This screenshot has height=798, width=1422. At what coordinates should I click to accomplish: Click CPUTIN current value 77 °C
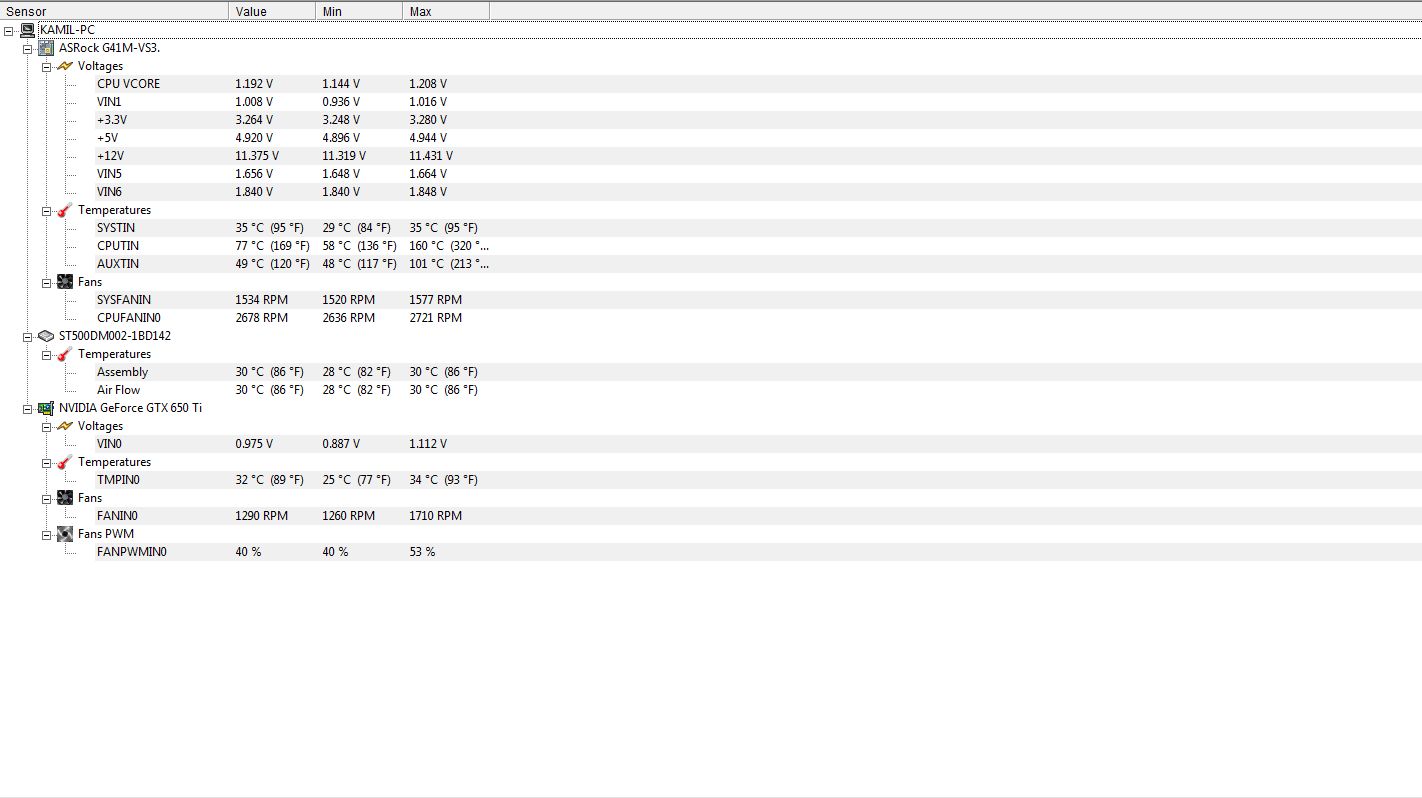pyautogui.click(x=272, y=246)
